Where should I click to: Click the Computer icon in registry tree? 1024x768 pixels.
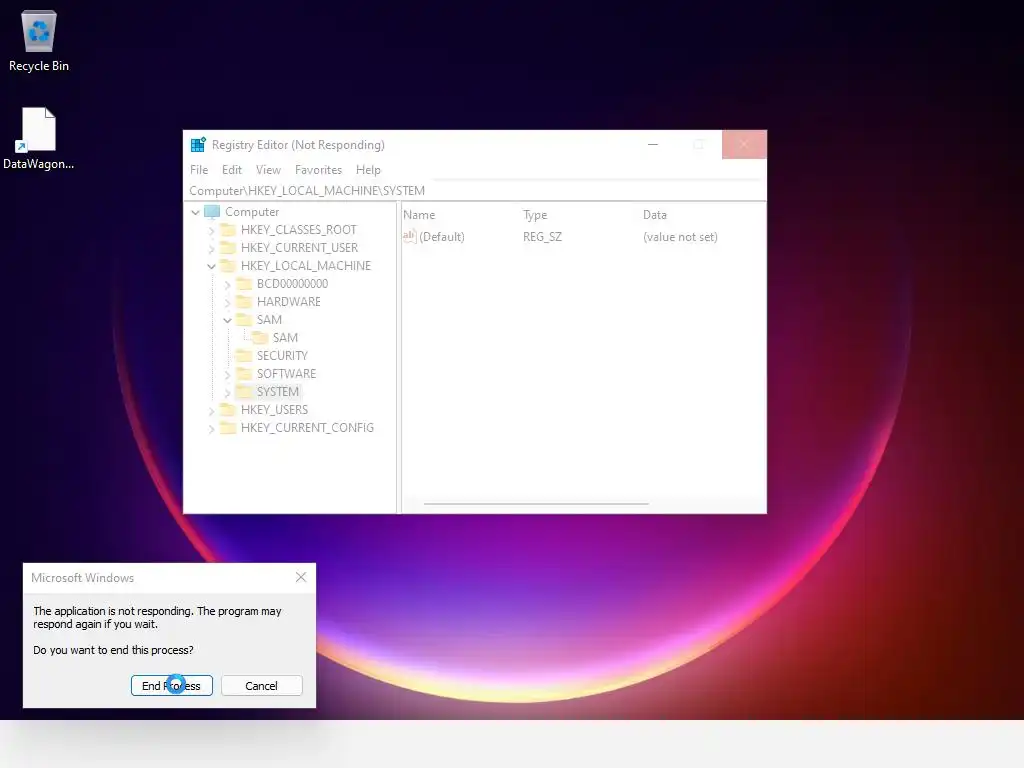[212, 212]
